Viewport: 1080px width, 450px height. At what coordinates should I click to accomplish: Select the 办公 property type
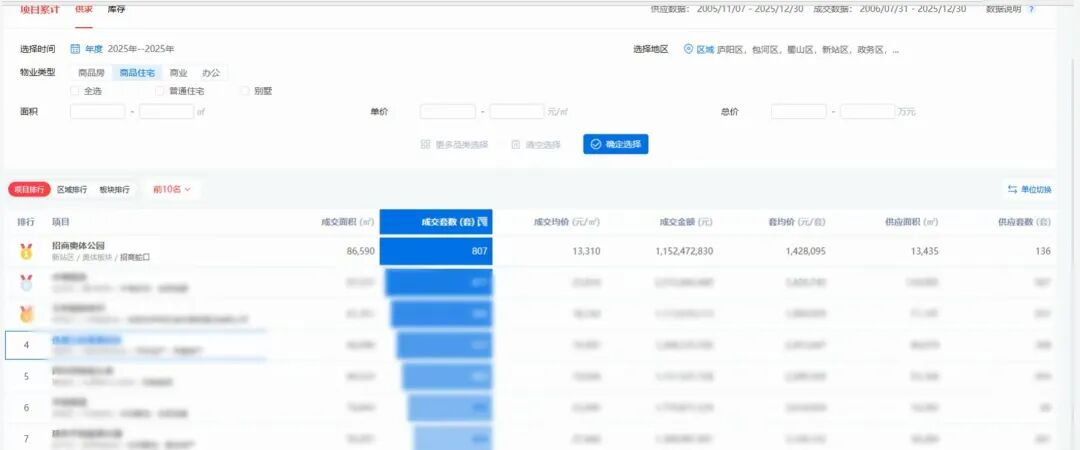click(211, 72)
